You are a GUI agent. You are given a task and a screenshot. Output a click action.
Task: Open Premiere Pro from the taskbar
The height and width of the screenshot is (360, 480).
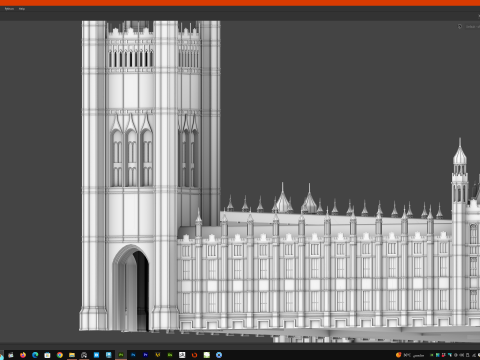pyautogui.click(x=145, y=355)
